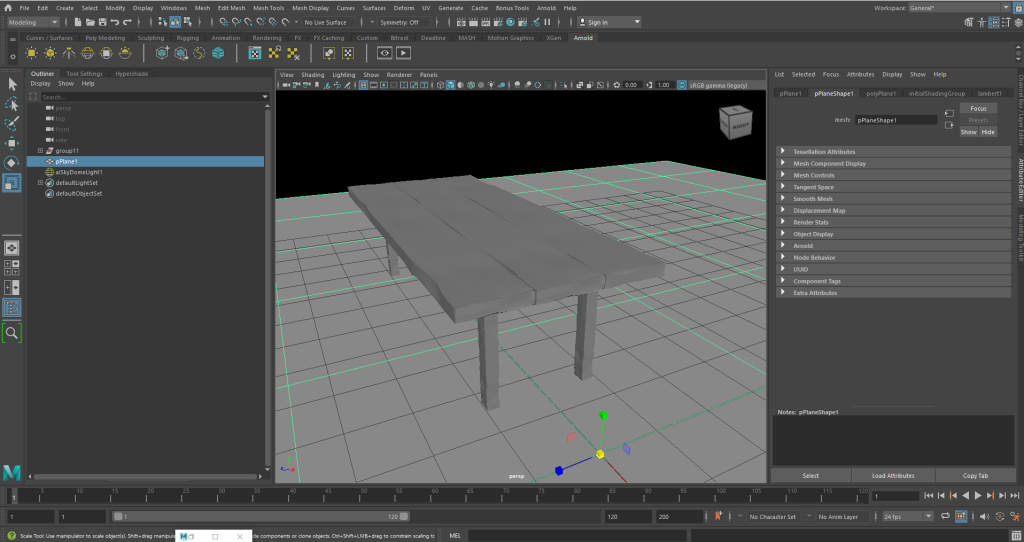Start Arnold render with play icon
1024x542 pixels.
tap(404, 54)
